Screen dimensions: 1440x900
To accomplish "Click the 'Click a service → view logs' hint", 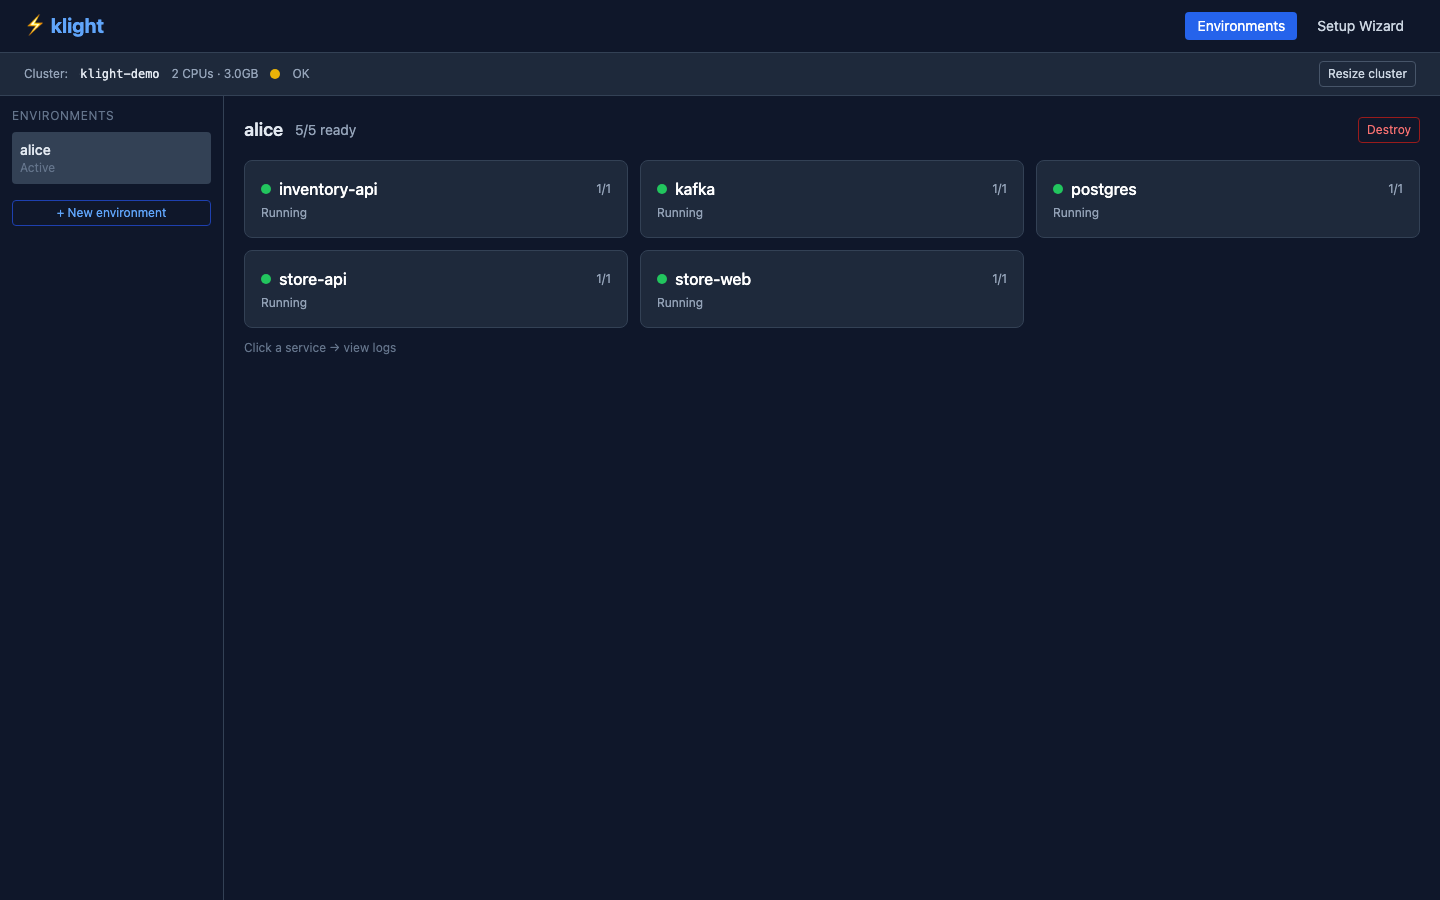I will point(320,348).
